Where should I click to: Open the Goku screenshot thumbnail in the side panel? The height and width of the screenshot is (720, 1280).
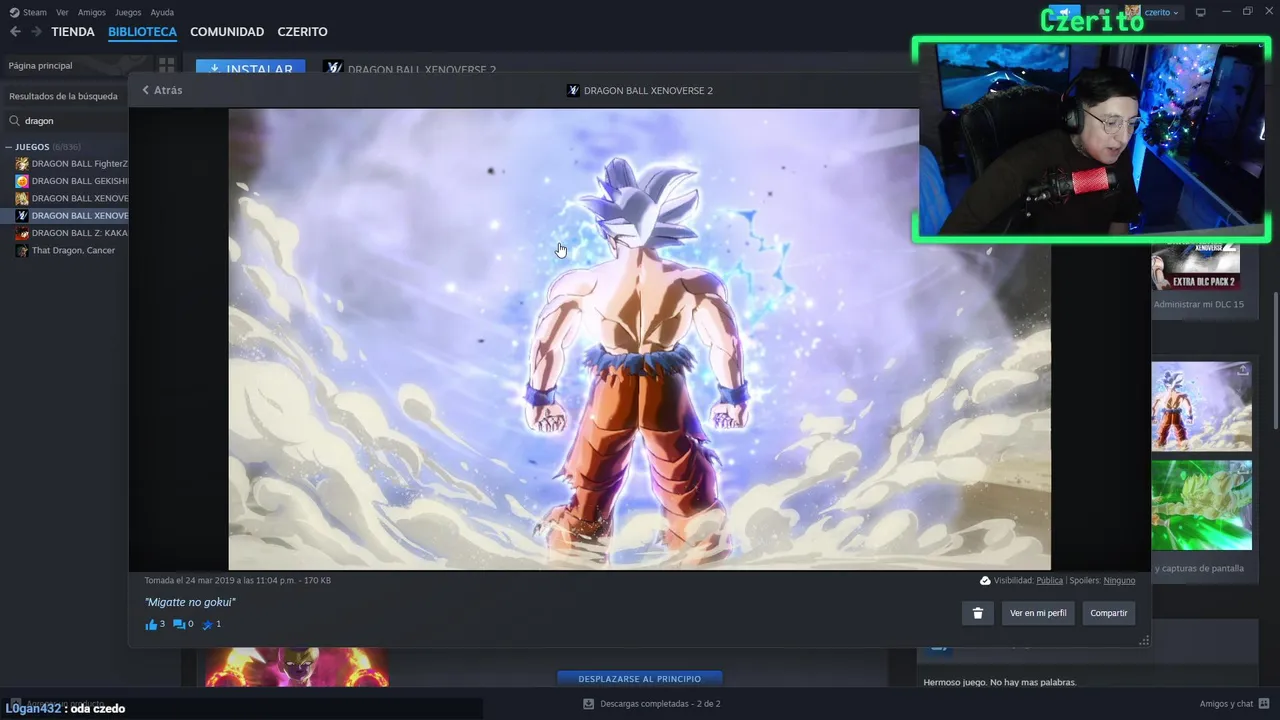(1201, 406)
